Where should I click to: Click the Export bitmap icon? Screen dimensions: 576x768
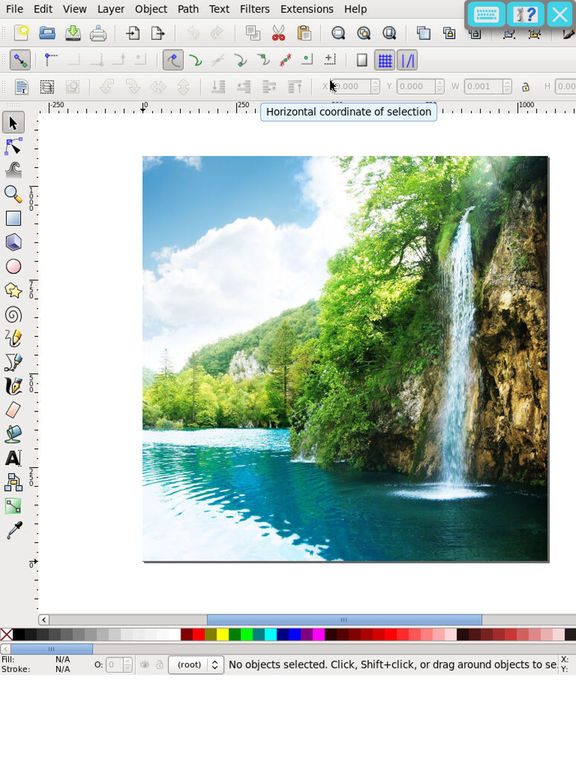tap(158, 33)
